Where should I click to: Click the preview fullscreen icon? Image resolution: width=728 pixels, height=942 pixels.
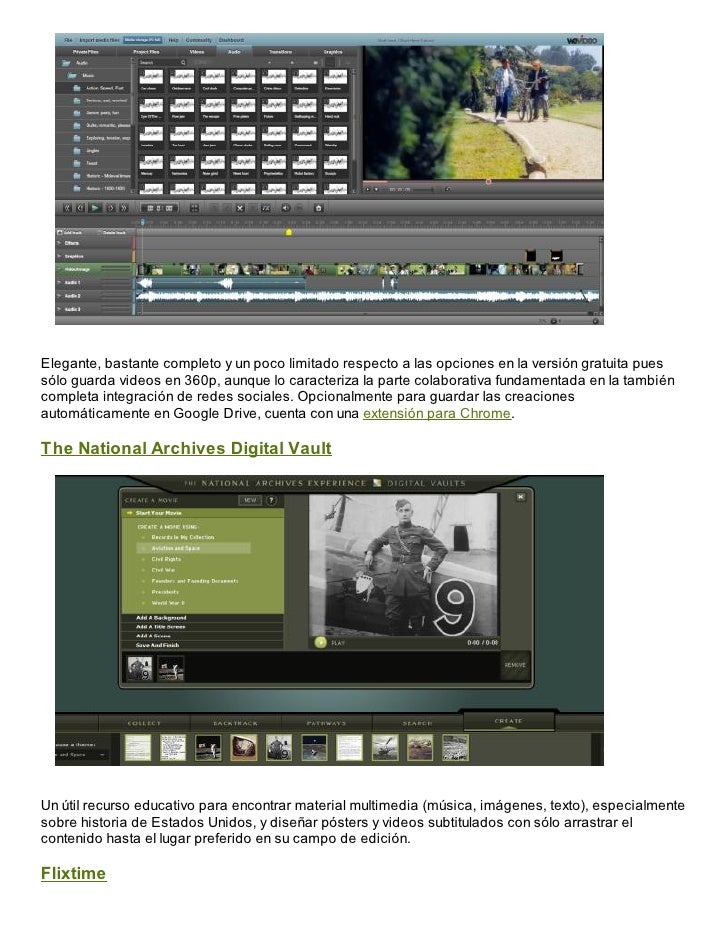[x=447, y=189]
